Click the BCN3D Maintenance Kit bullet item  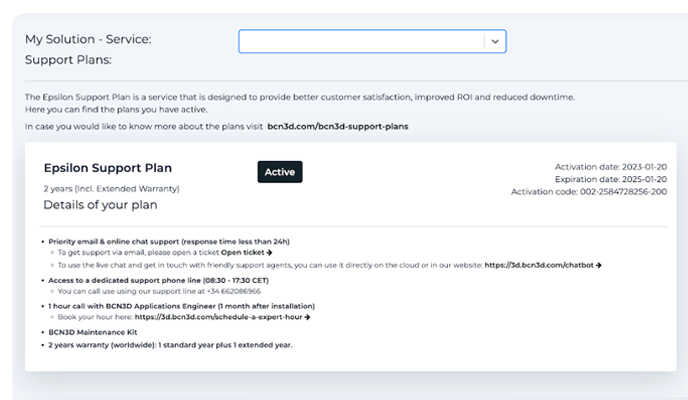93,332
